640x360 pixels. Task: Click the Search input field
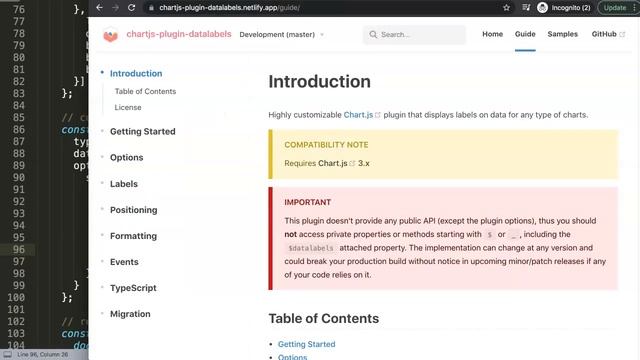pos(414,35)
